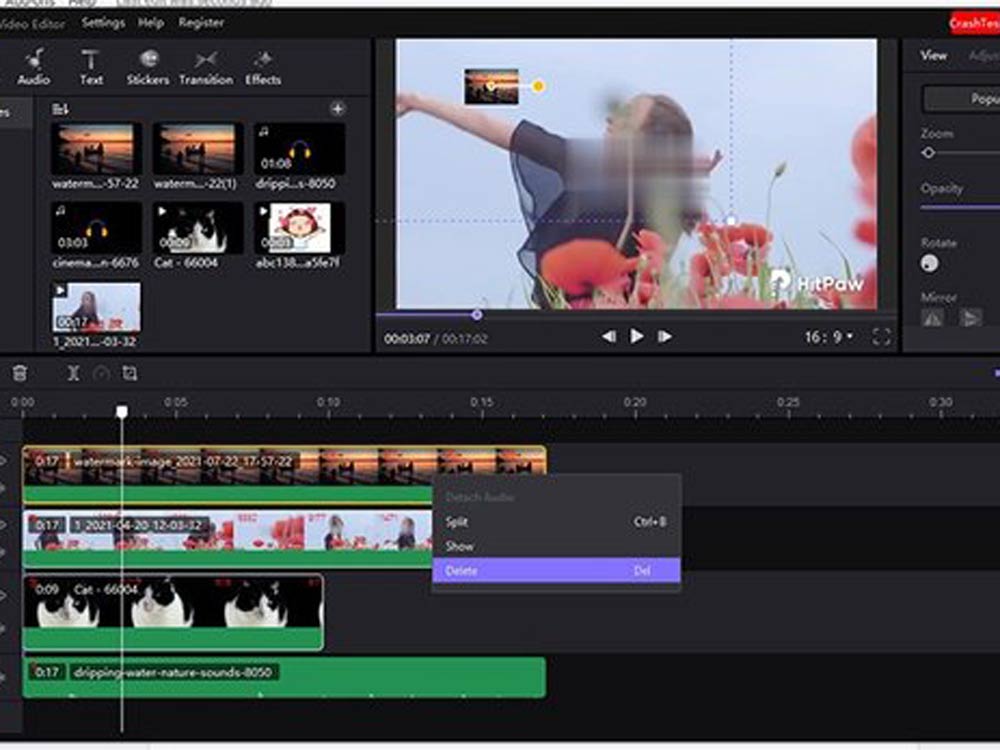Click the small overlay image in preview

(x=491, y=86)
